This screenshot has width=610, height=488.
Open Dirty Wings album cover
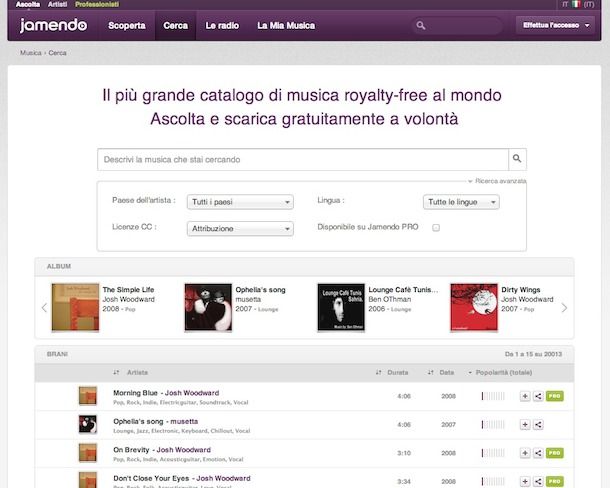(474, 307)
